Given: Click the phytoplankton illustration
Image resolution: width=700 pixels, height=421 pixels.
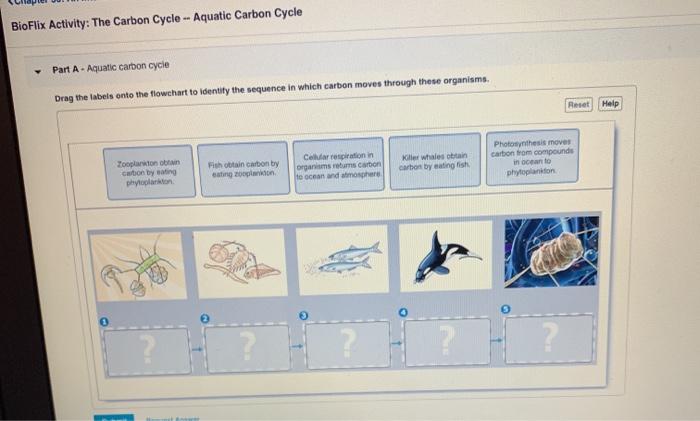Looking at the screenshot, I should point(138,266).
